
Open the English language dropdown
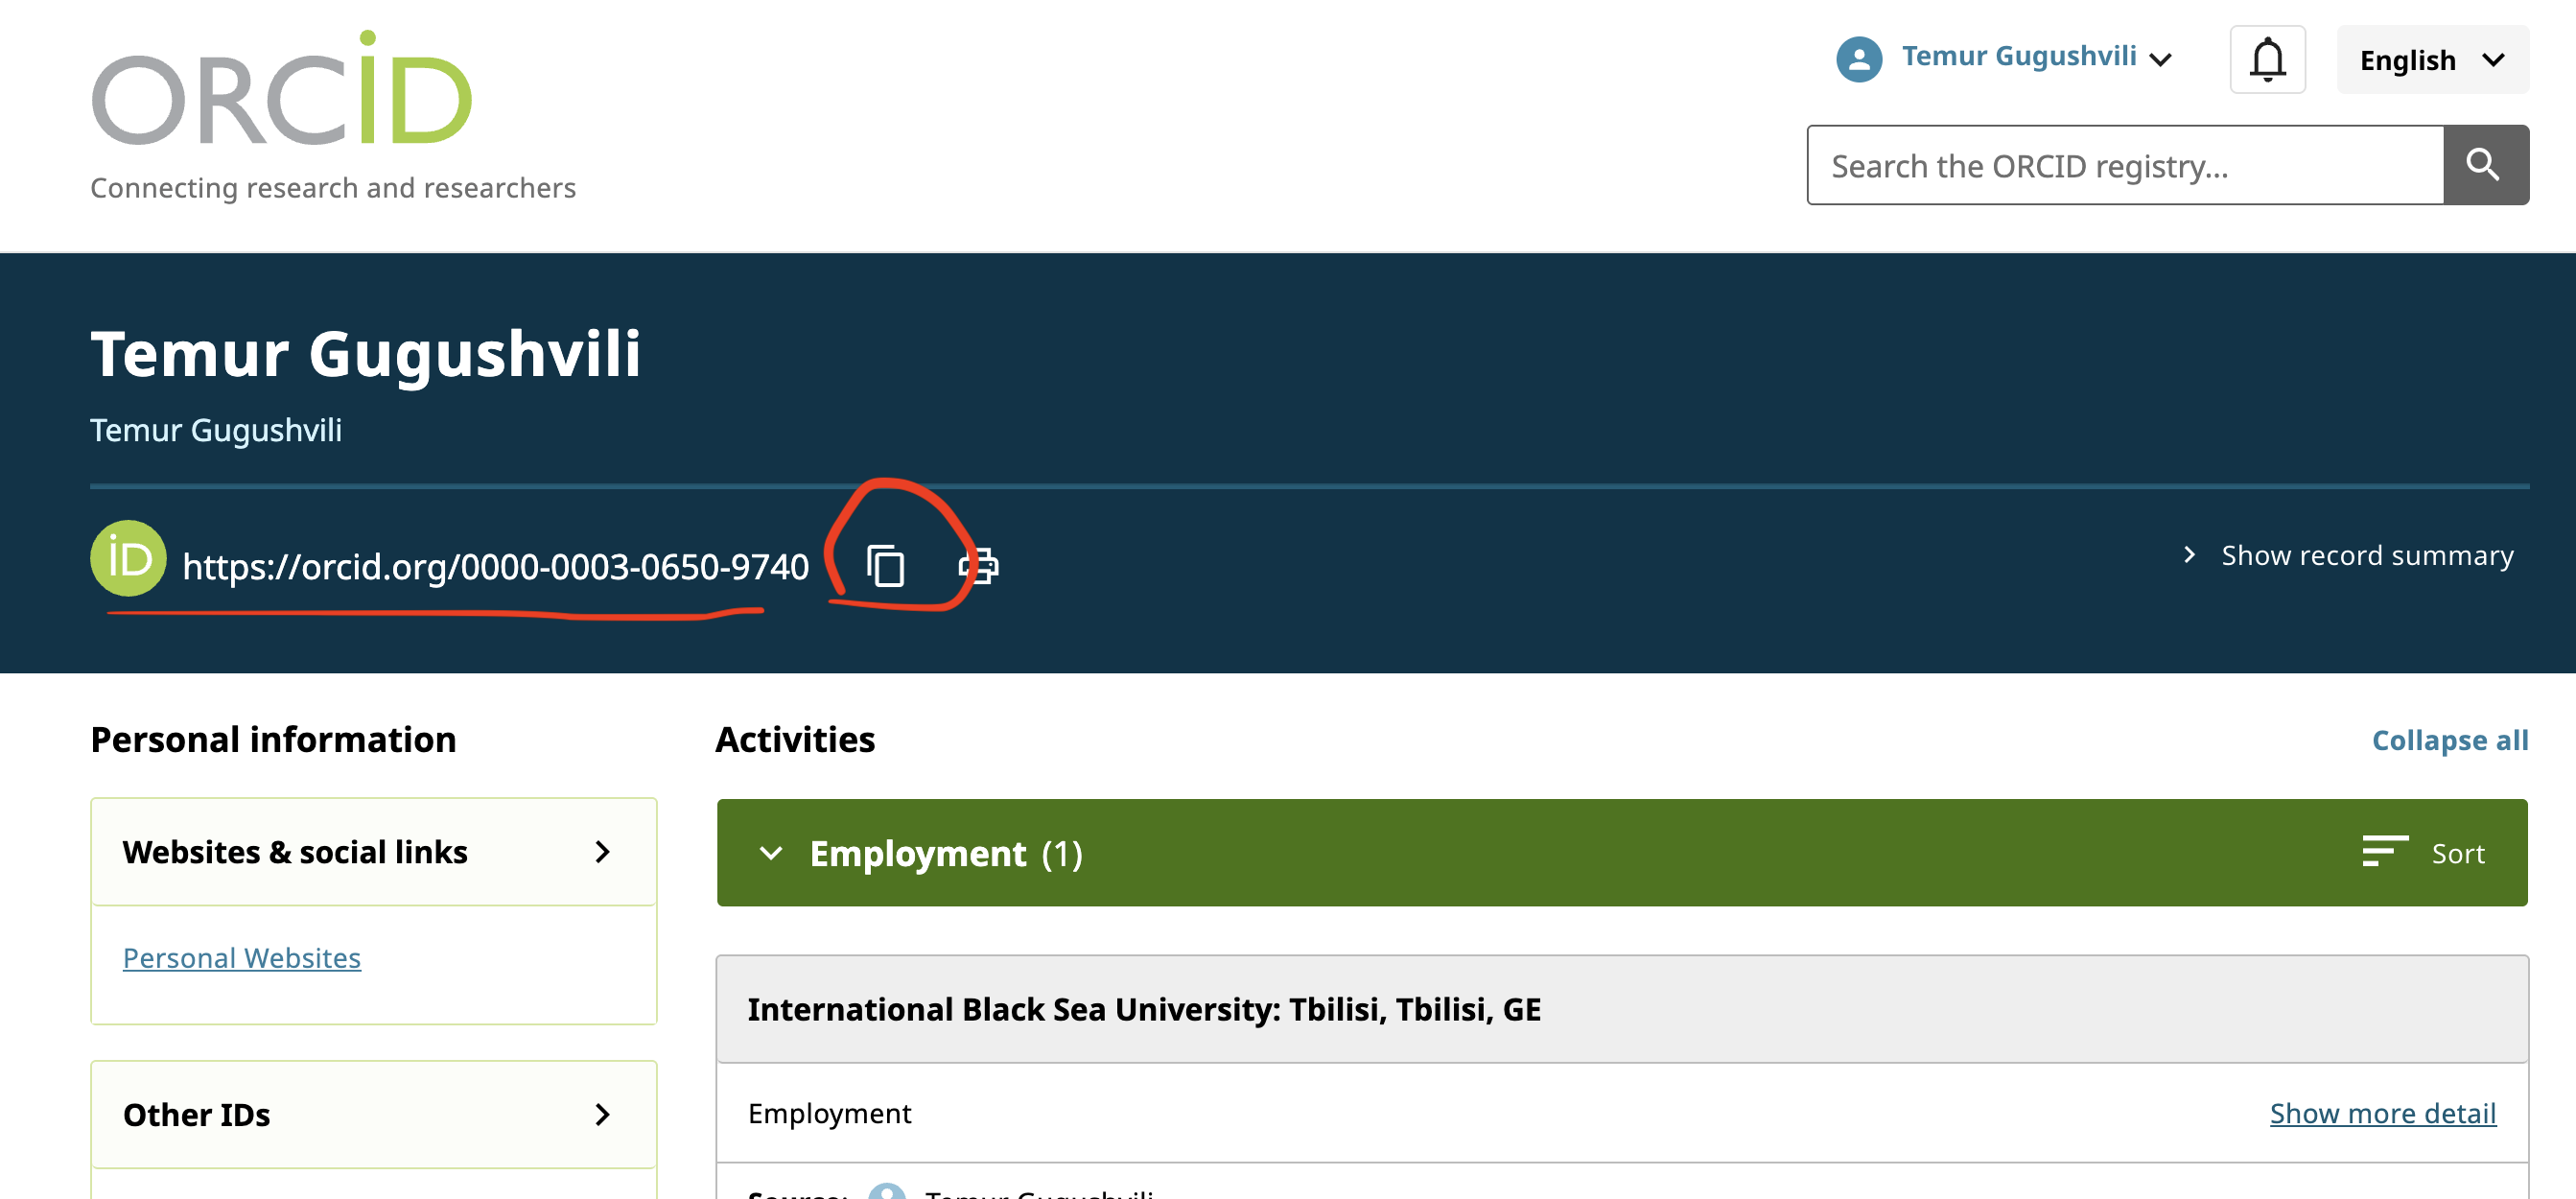tap(2432, 60)
